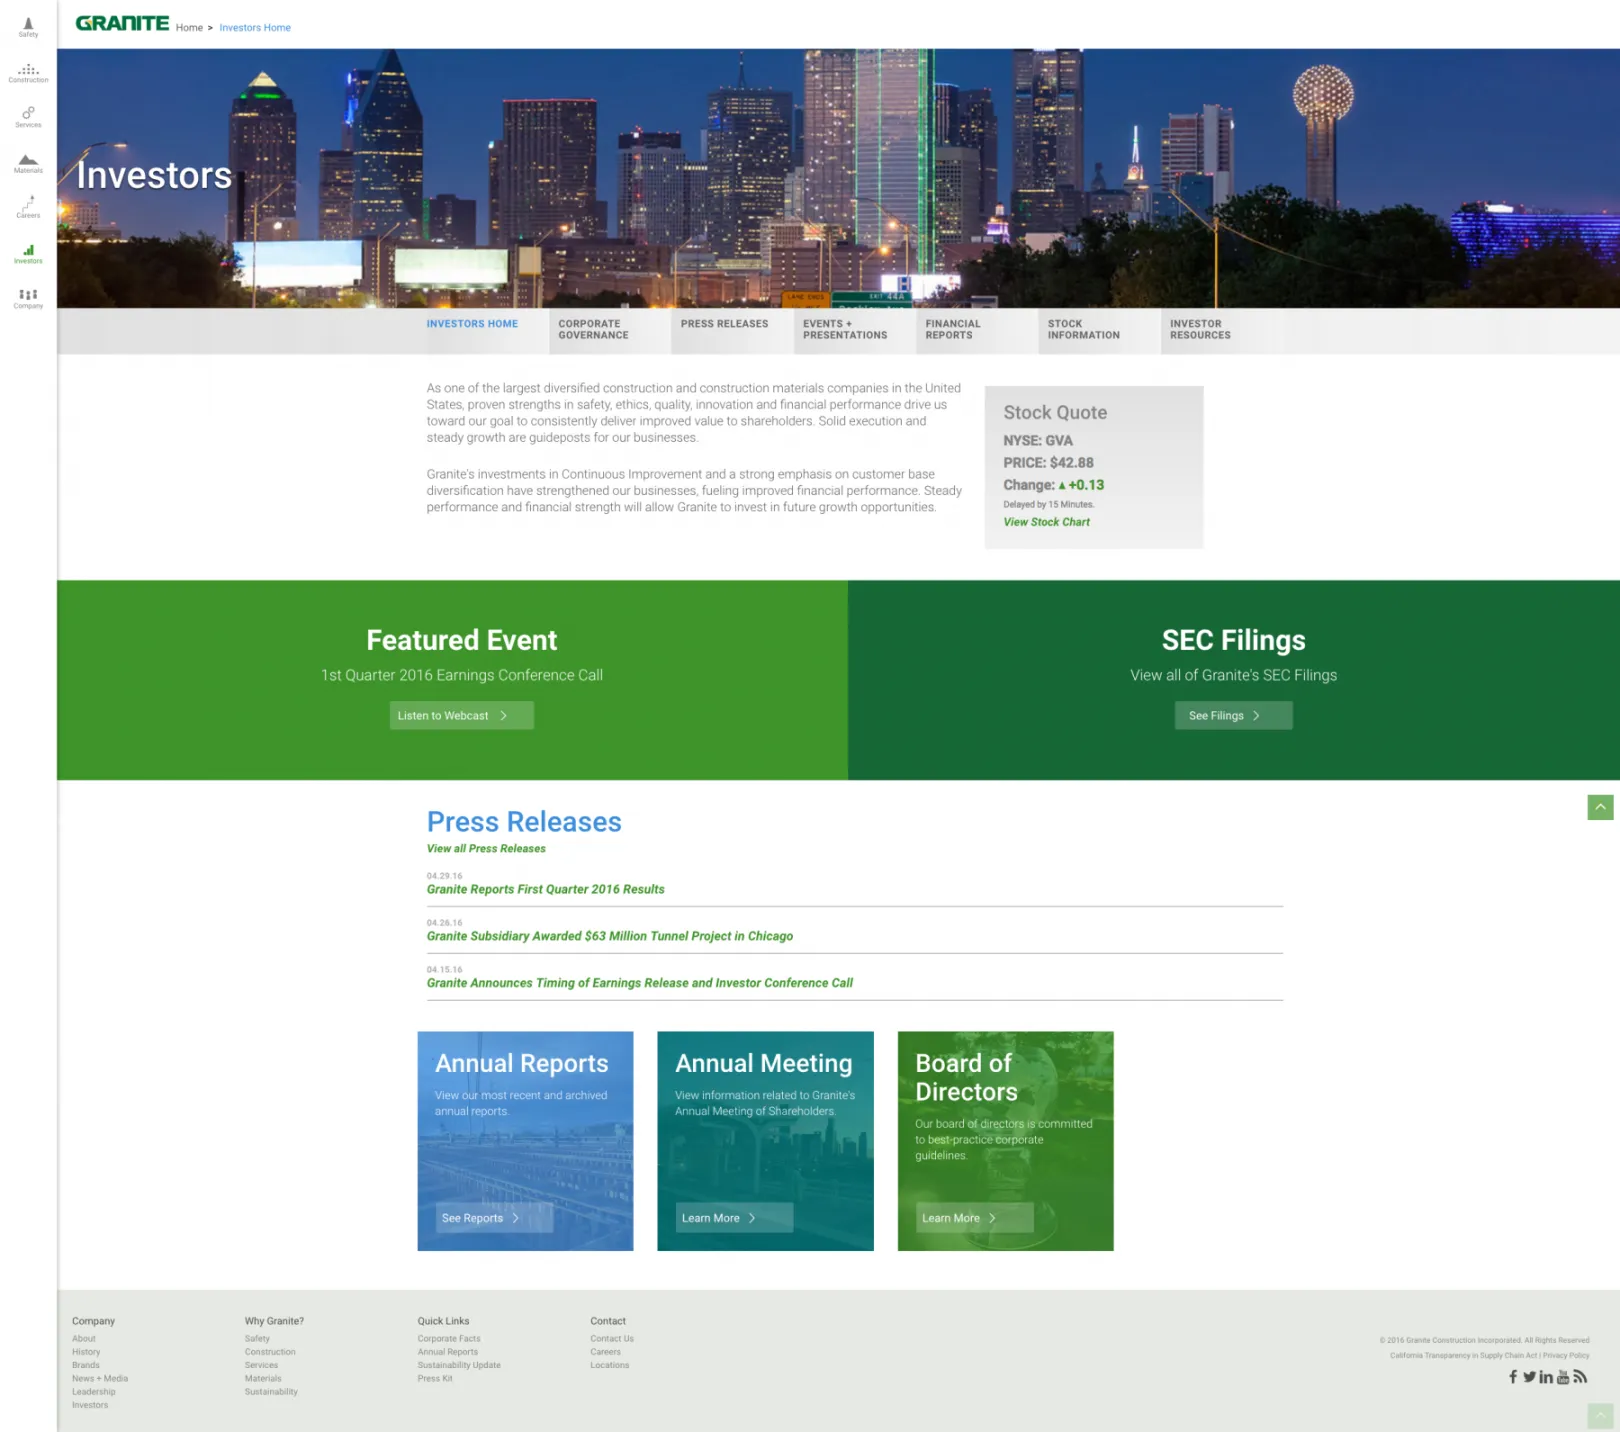
Task: Open Sustainability link under Why Granite?
Action: (271, 1392)
